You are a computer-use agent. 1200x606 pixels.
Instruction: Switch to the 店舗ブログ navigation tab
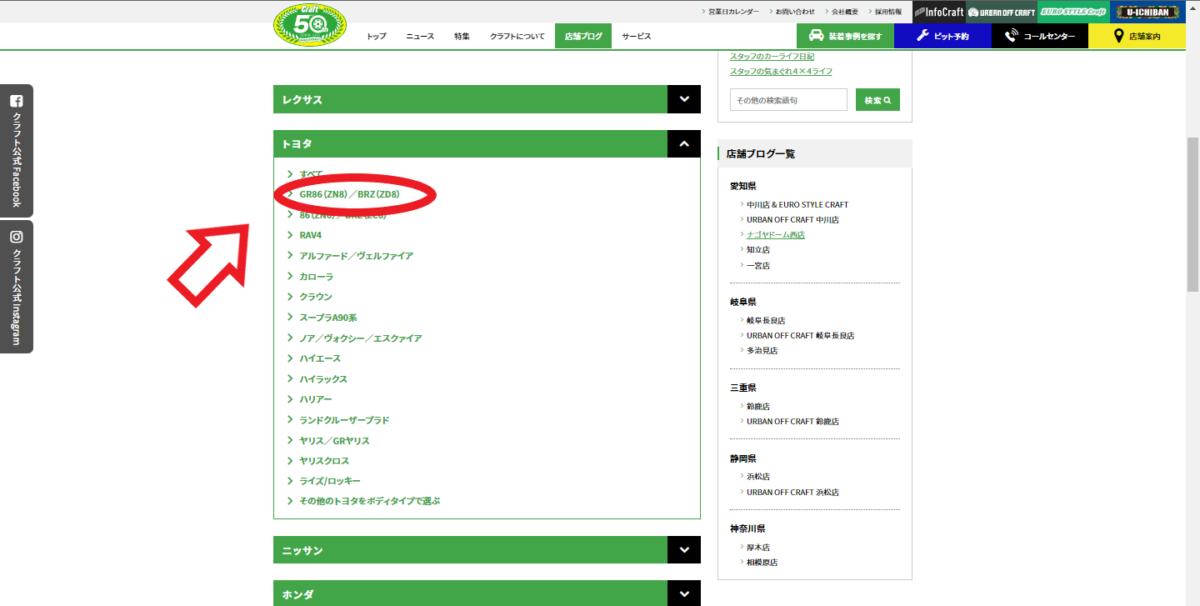tap(583, 36)
